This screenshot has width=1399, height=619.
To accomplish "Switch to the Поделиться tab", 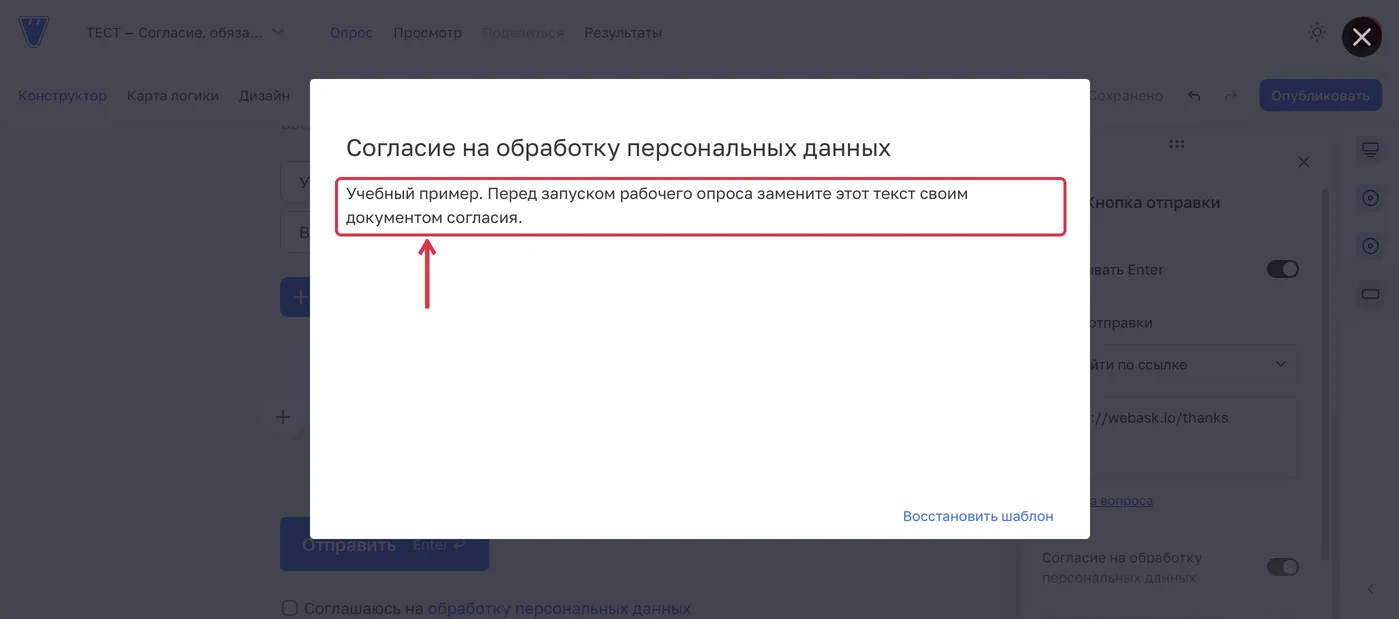I will pyautogui.click(x=523, y=32).
